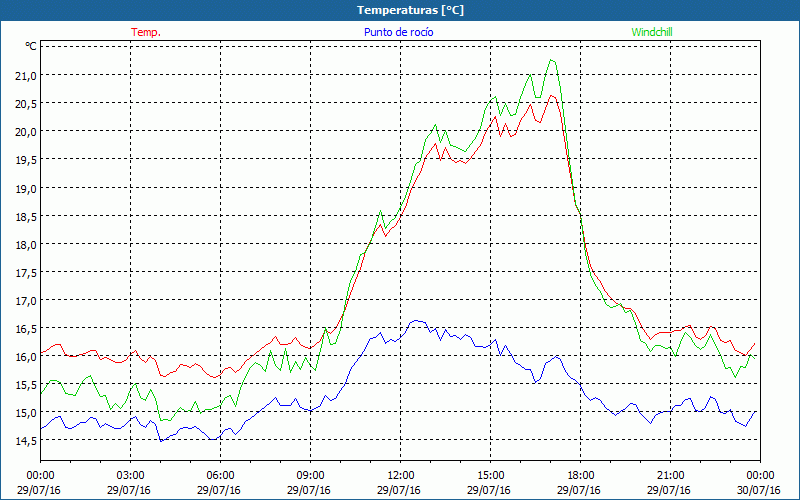Click the '03:00' time axis label

click(x=130, y=476)
